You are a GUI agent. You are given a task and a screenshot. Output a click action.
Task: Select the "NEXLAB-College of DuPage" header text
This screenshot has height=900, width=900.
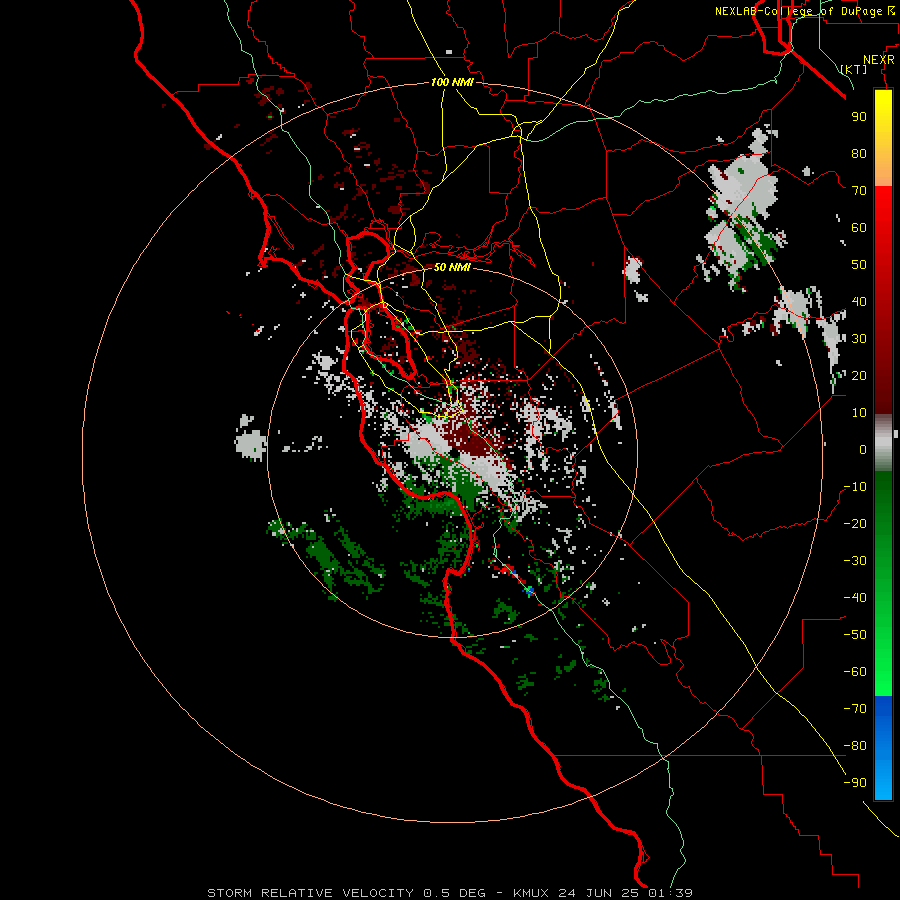point(798,11)
